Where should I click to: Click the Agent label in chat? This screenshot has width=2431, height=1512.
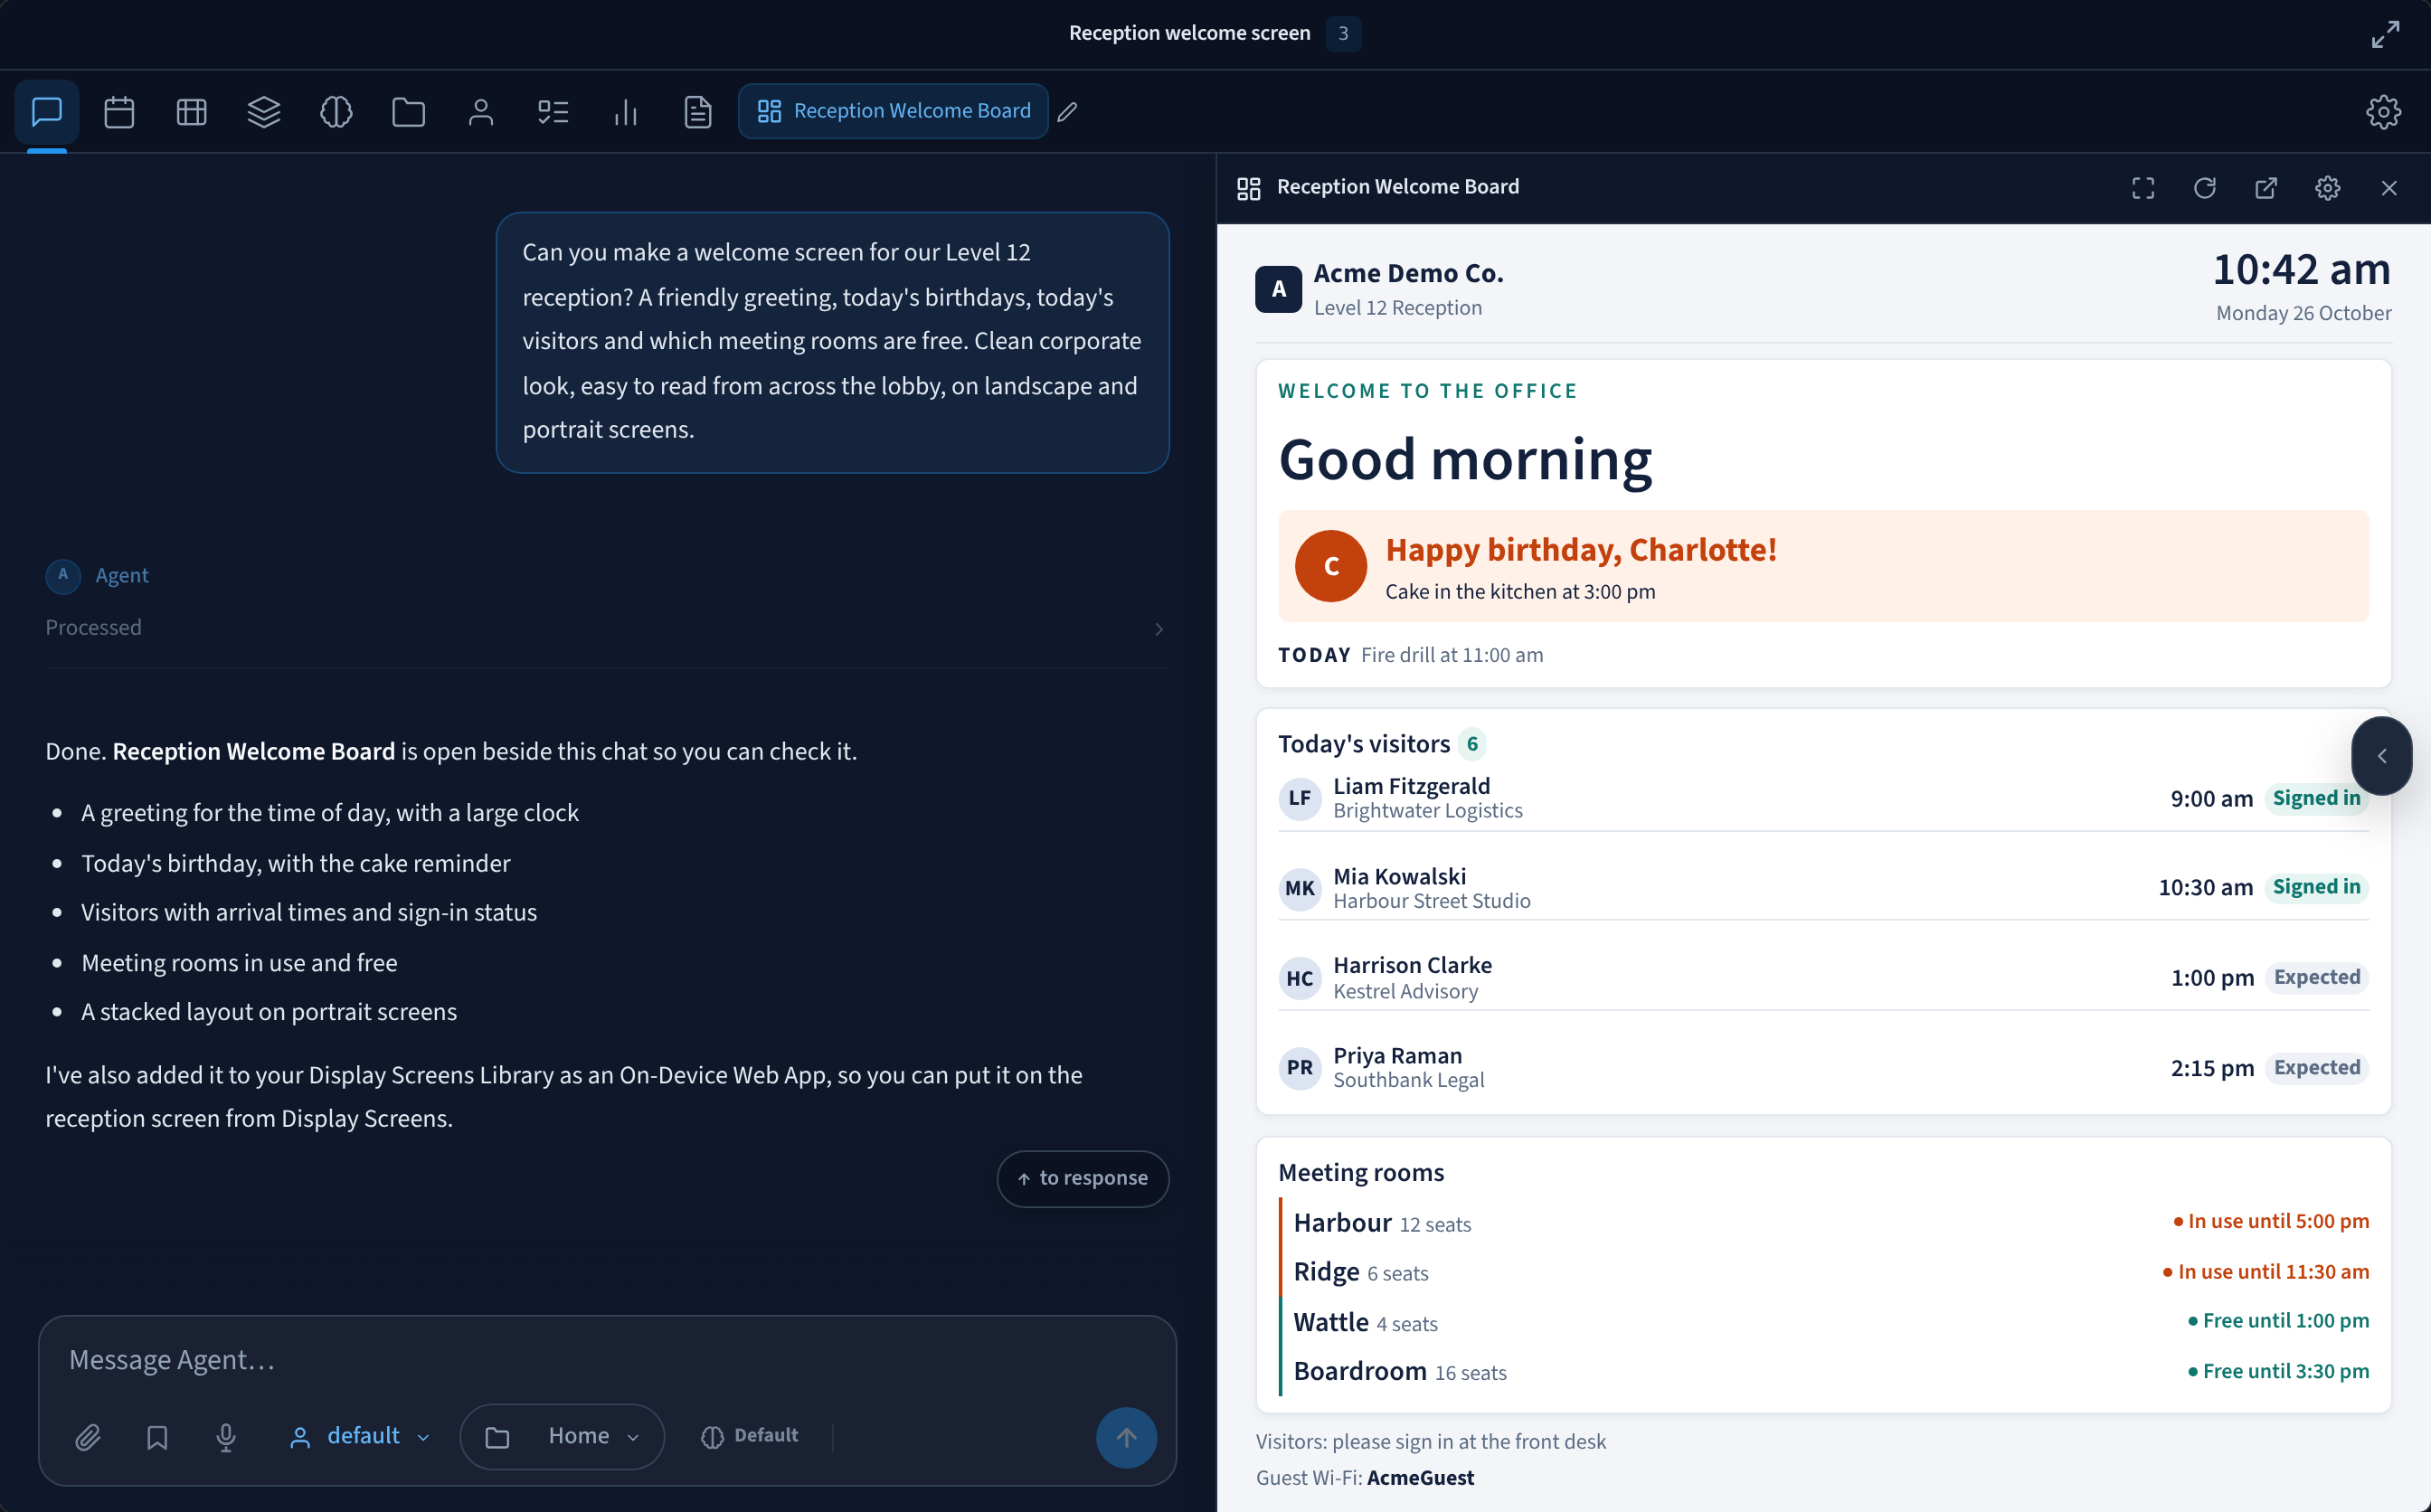tap(121, 575)
